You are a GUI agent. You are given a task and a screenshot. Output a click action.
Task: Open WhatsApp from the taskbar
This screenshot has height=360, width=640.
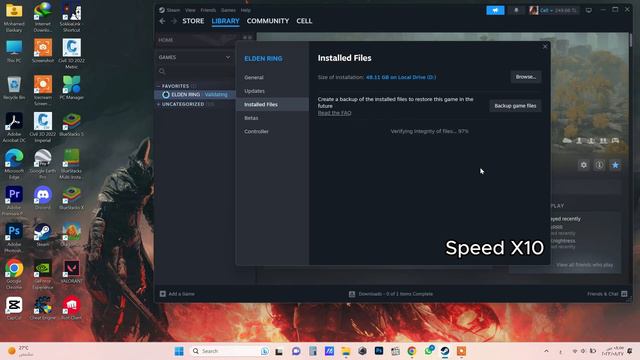tap(429, 351)
